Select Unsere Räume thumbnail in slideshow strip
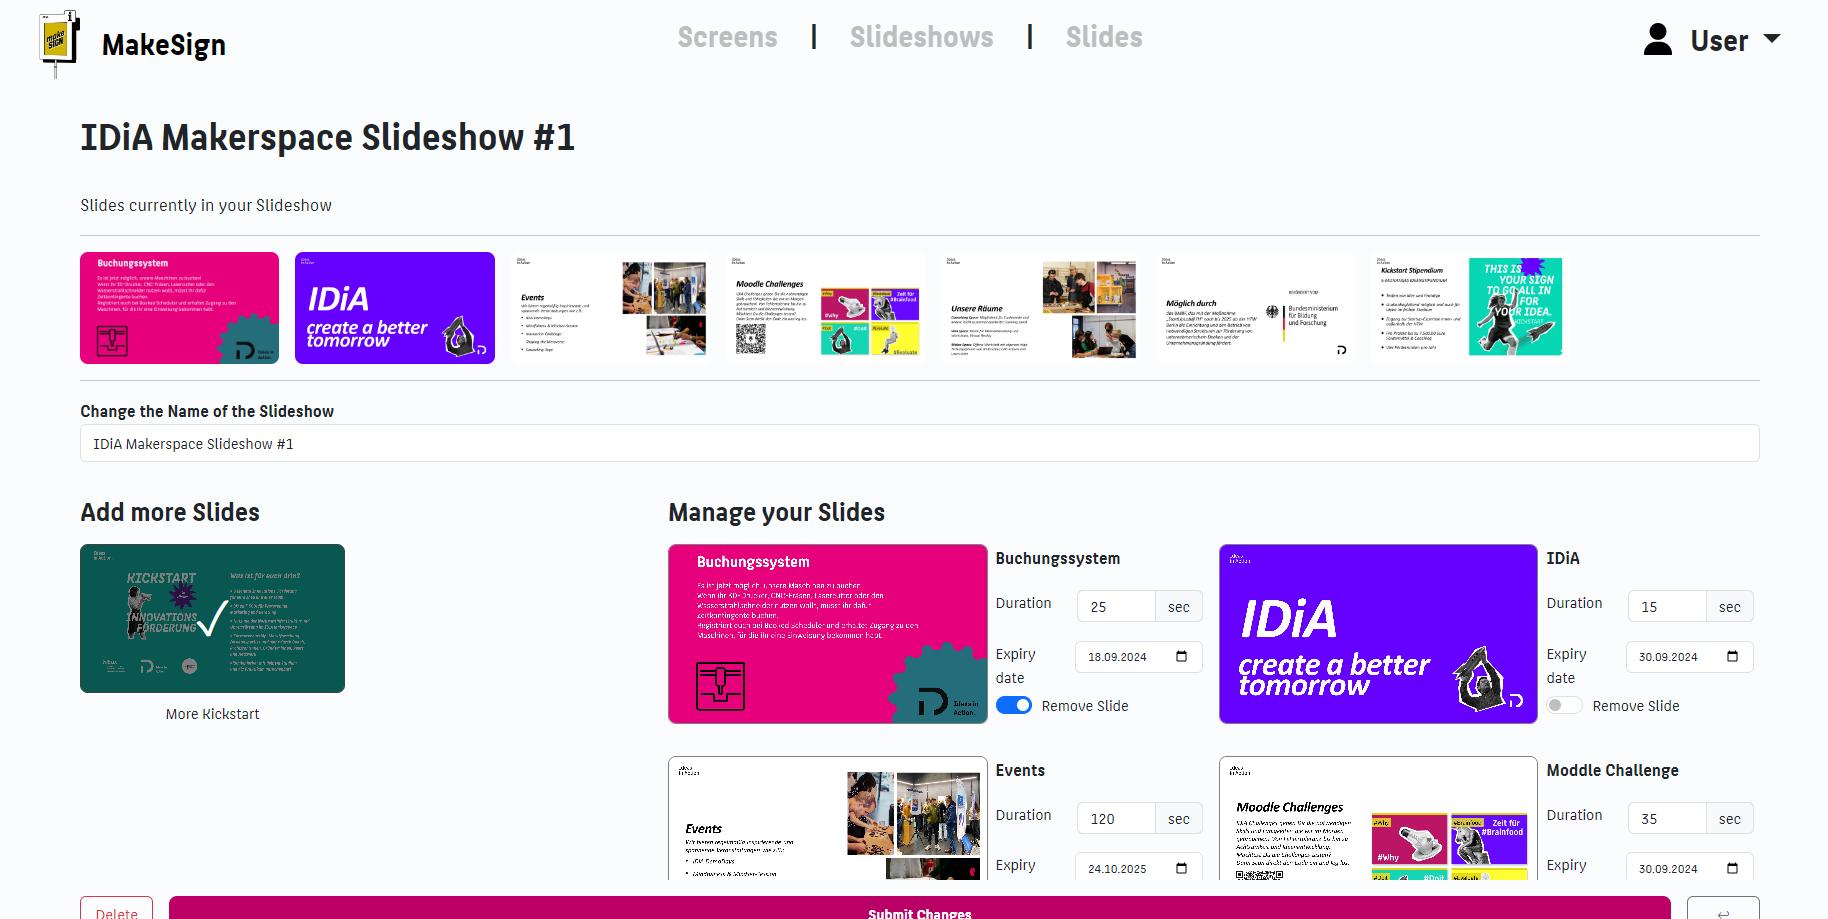1828x919 pixels. coord(1041,308)
